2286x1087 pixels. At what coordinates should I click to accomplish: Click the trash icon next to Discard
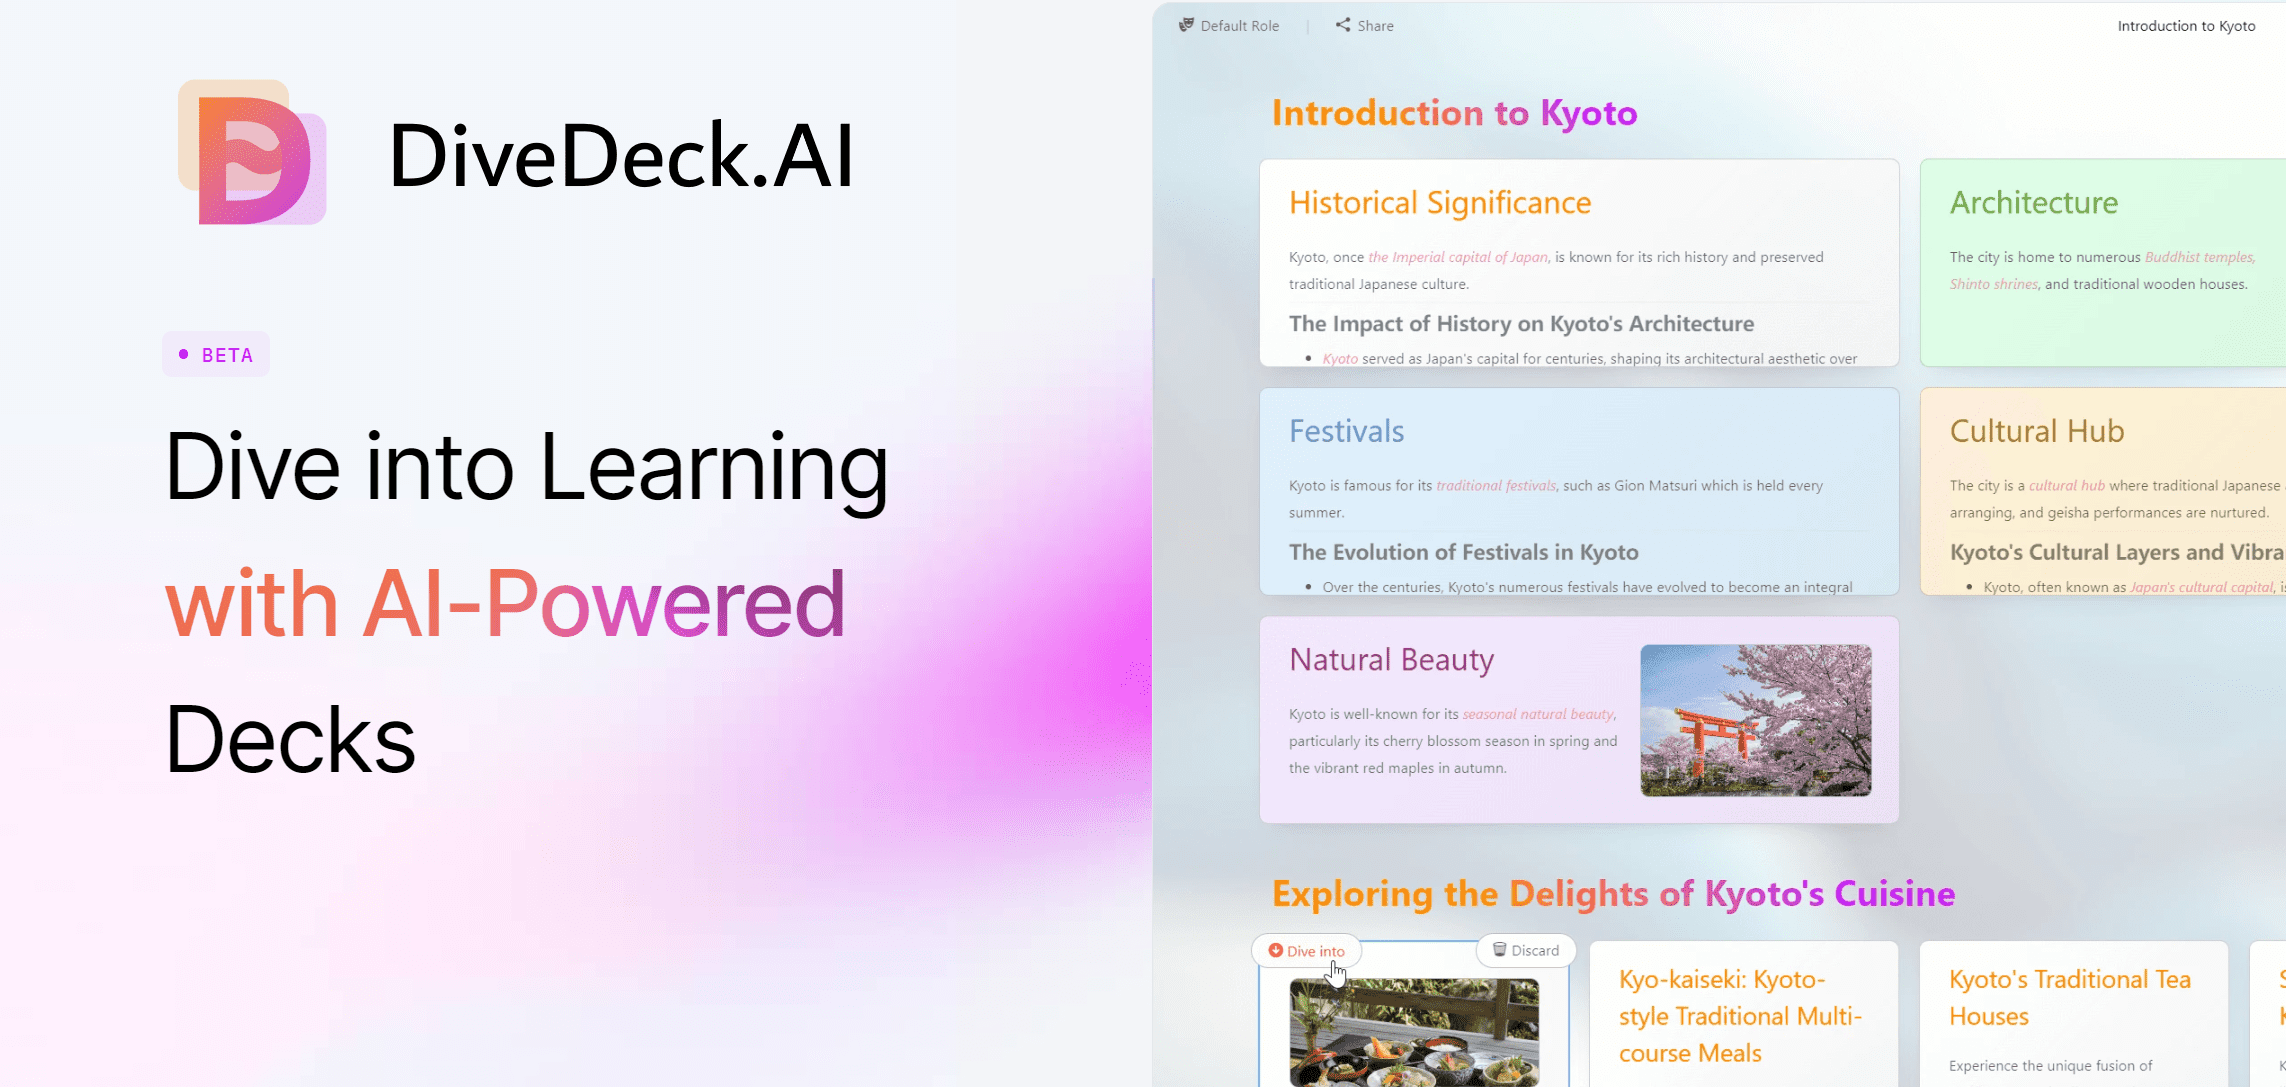click(x=1498, y=950)
